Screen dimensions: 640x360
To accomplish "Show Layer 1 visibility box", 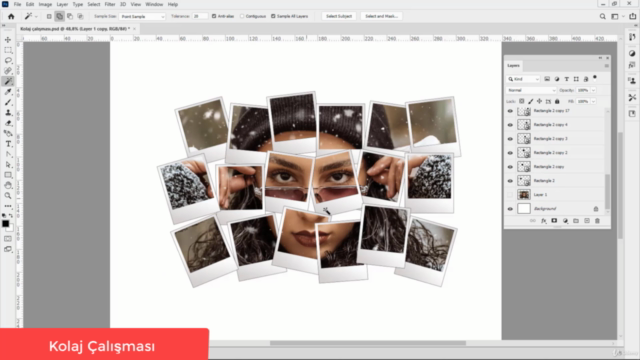I will 510,195.
